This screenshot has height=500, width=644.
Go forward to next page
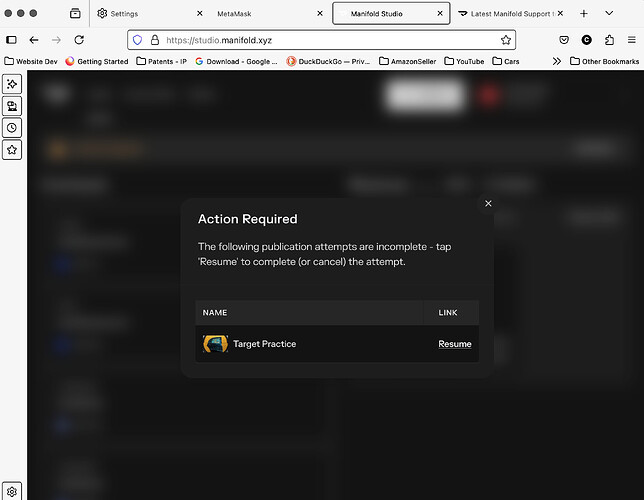[x=56, y=40]
